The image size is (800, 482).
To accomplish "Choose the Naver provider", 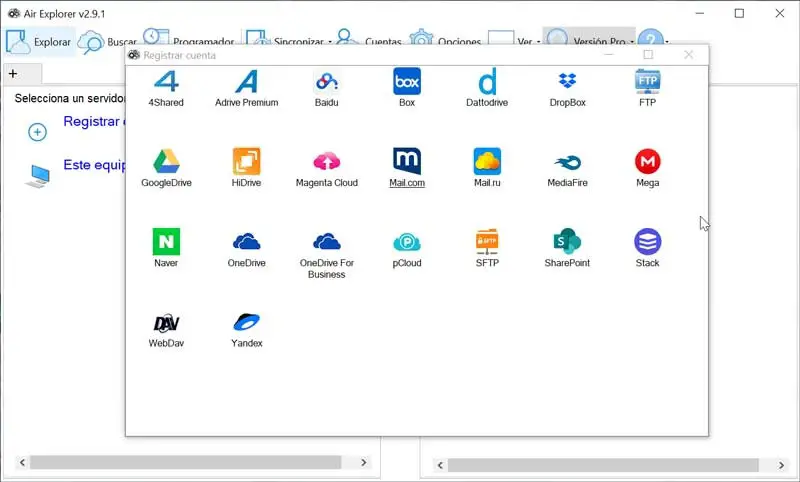I will 166,248.
